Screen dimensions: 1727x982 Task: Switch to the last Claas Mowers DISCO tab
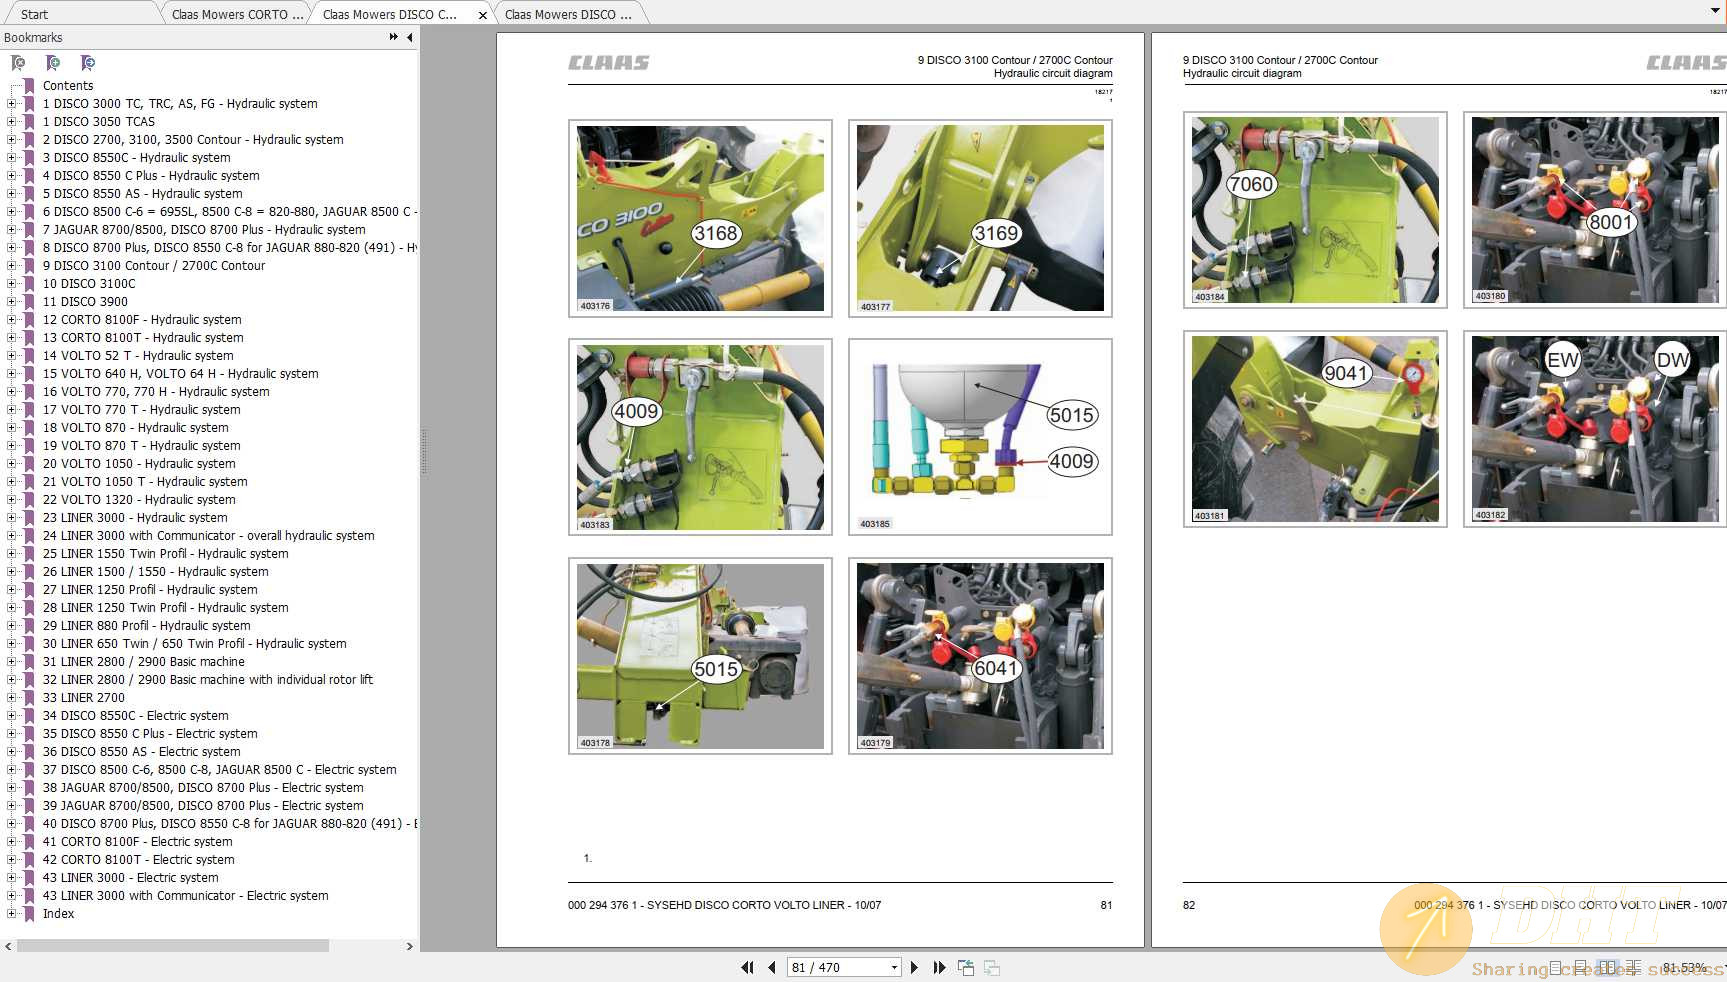click(x=568, y=15)
